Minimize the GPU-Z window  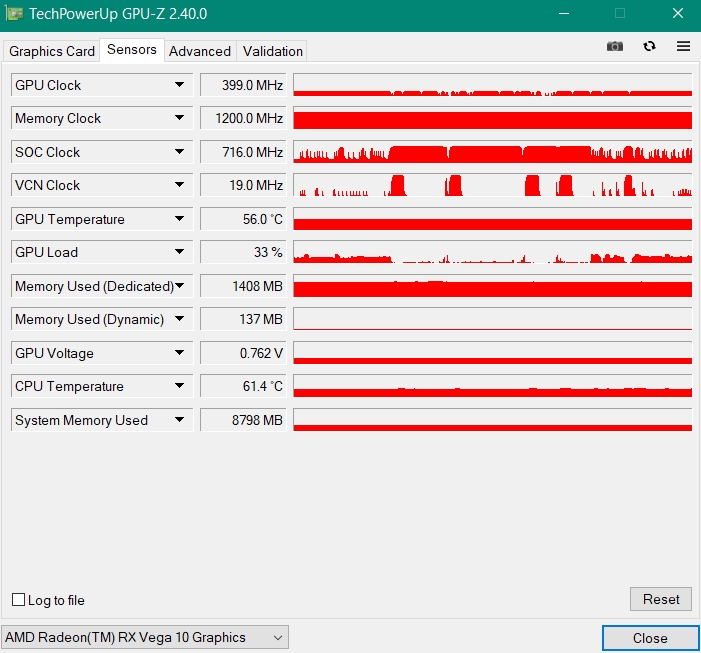tap(564, 14)
